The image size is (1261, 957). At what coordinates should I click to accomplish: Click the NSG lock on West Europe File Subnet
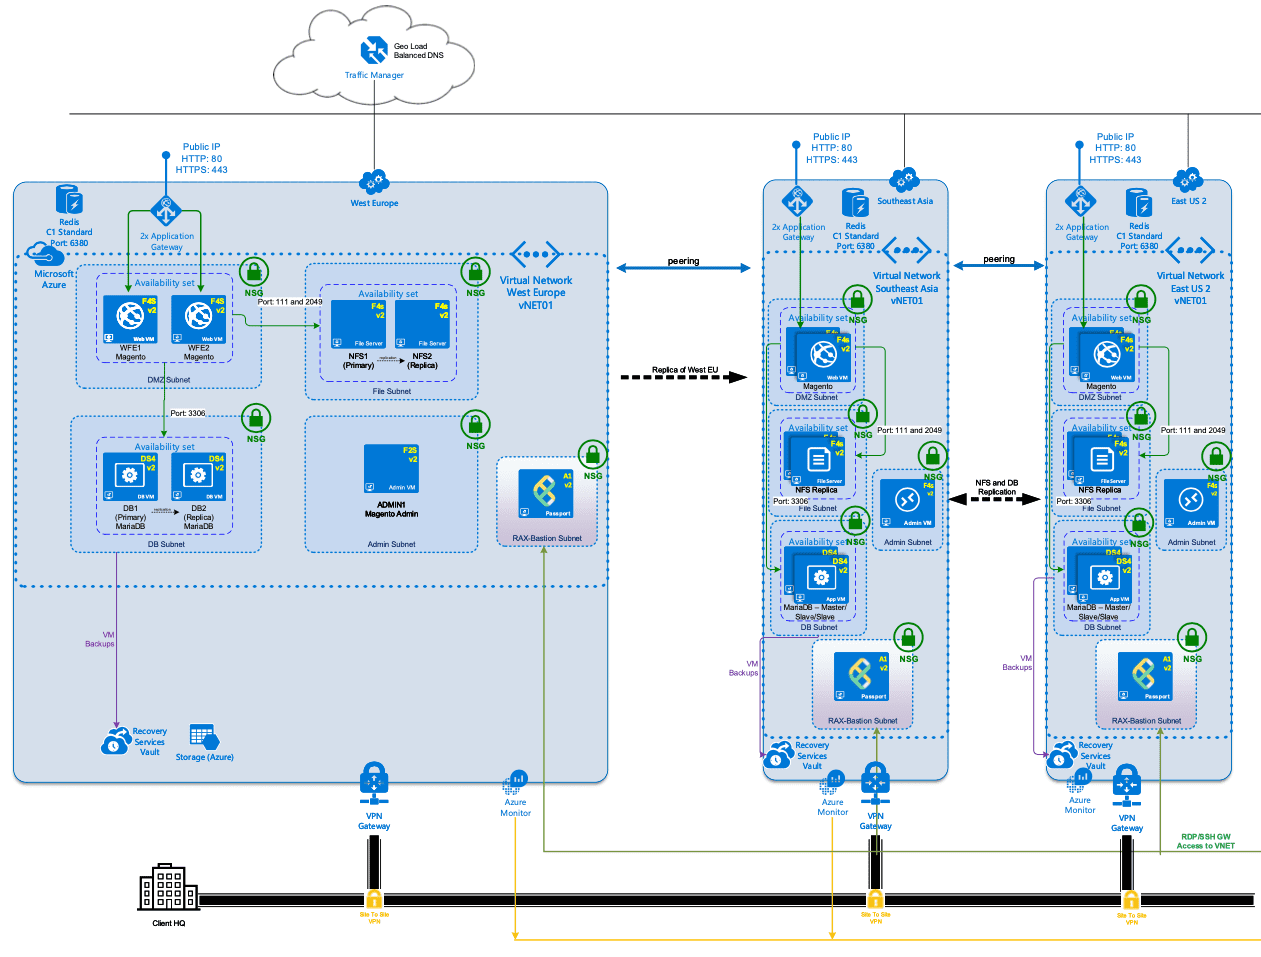tap(475, 272)
